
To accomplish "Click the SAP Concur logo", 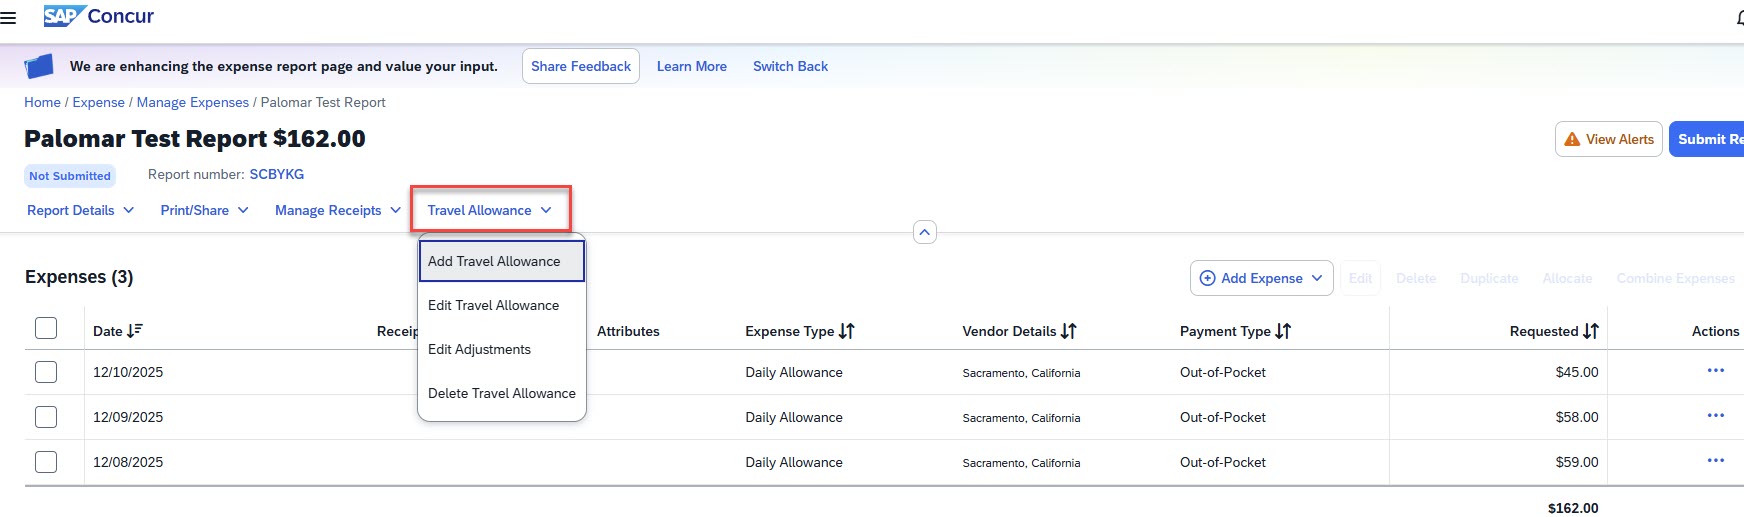I will coord(99,17).
